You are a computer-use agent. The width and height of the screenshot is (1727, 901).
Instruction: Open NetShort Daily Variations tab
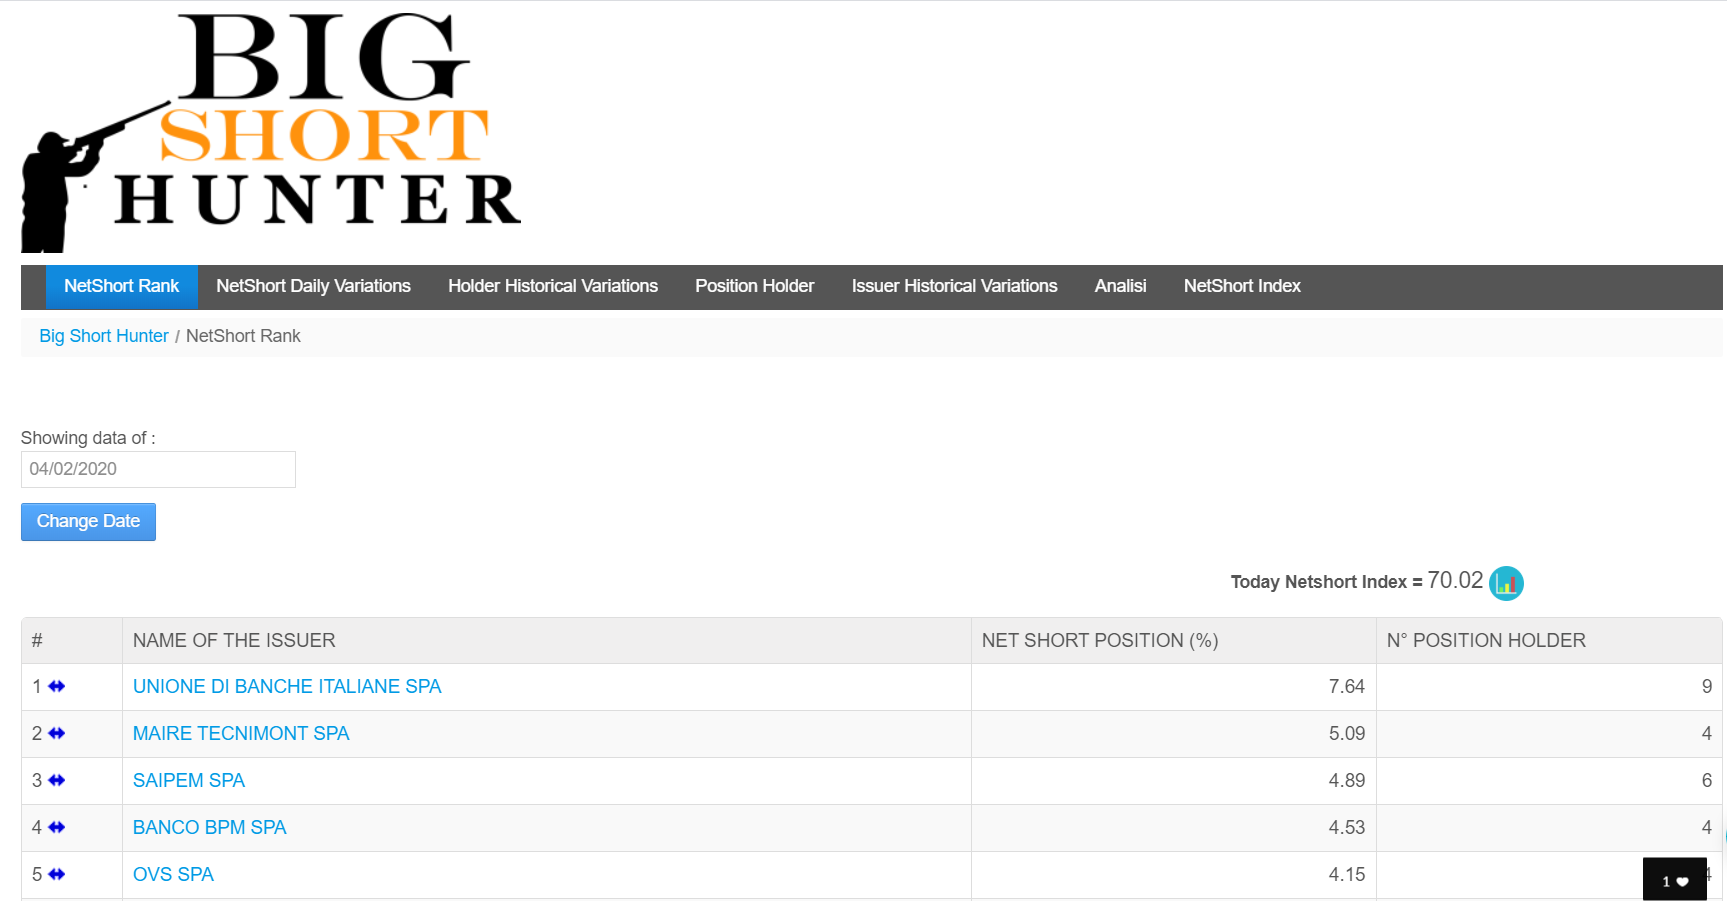tap(313, 287)
